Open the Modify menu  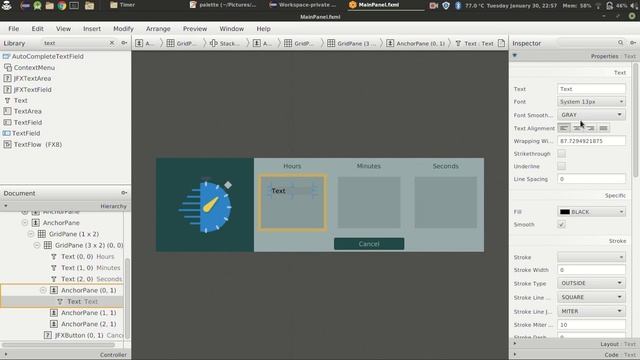click(123, 29)
